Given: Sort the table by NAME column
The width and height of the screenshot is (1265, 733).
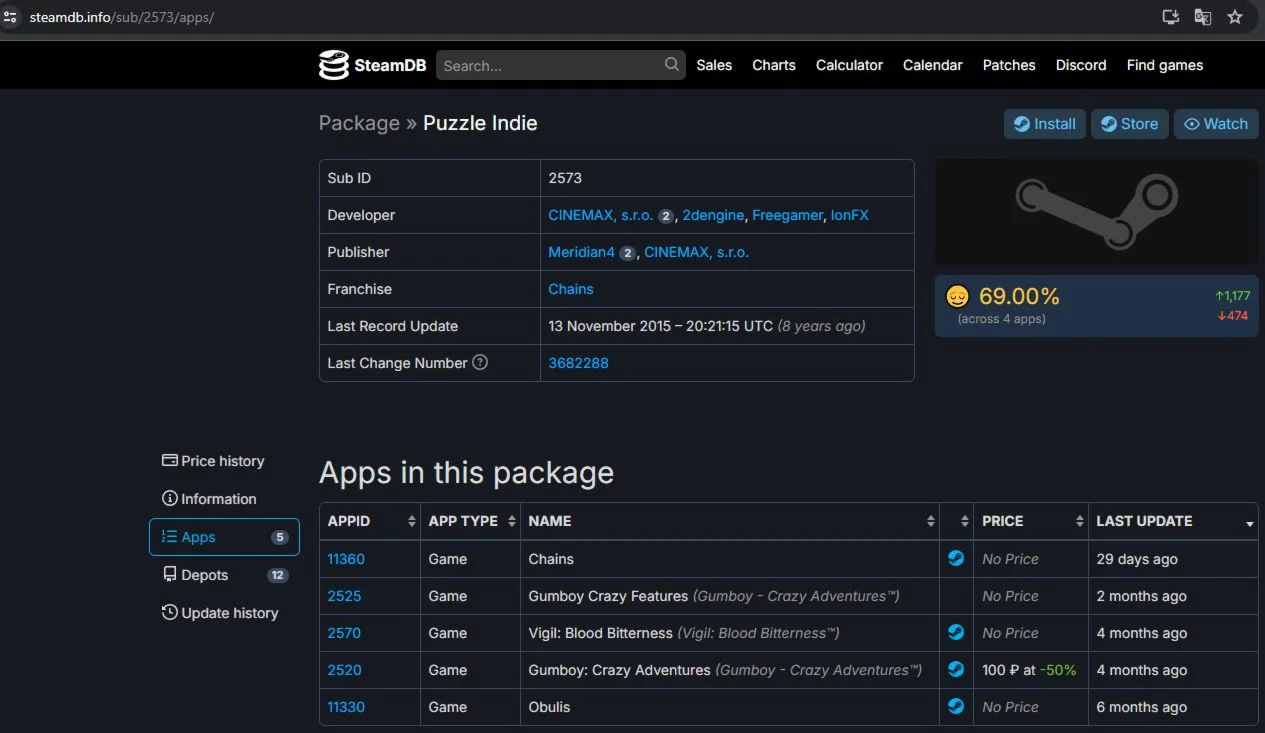Looking at the screenshot, I should (730, 521).
